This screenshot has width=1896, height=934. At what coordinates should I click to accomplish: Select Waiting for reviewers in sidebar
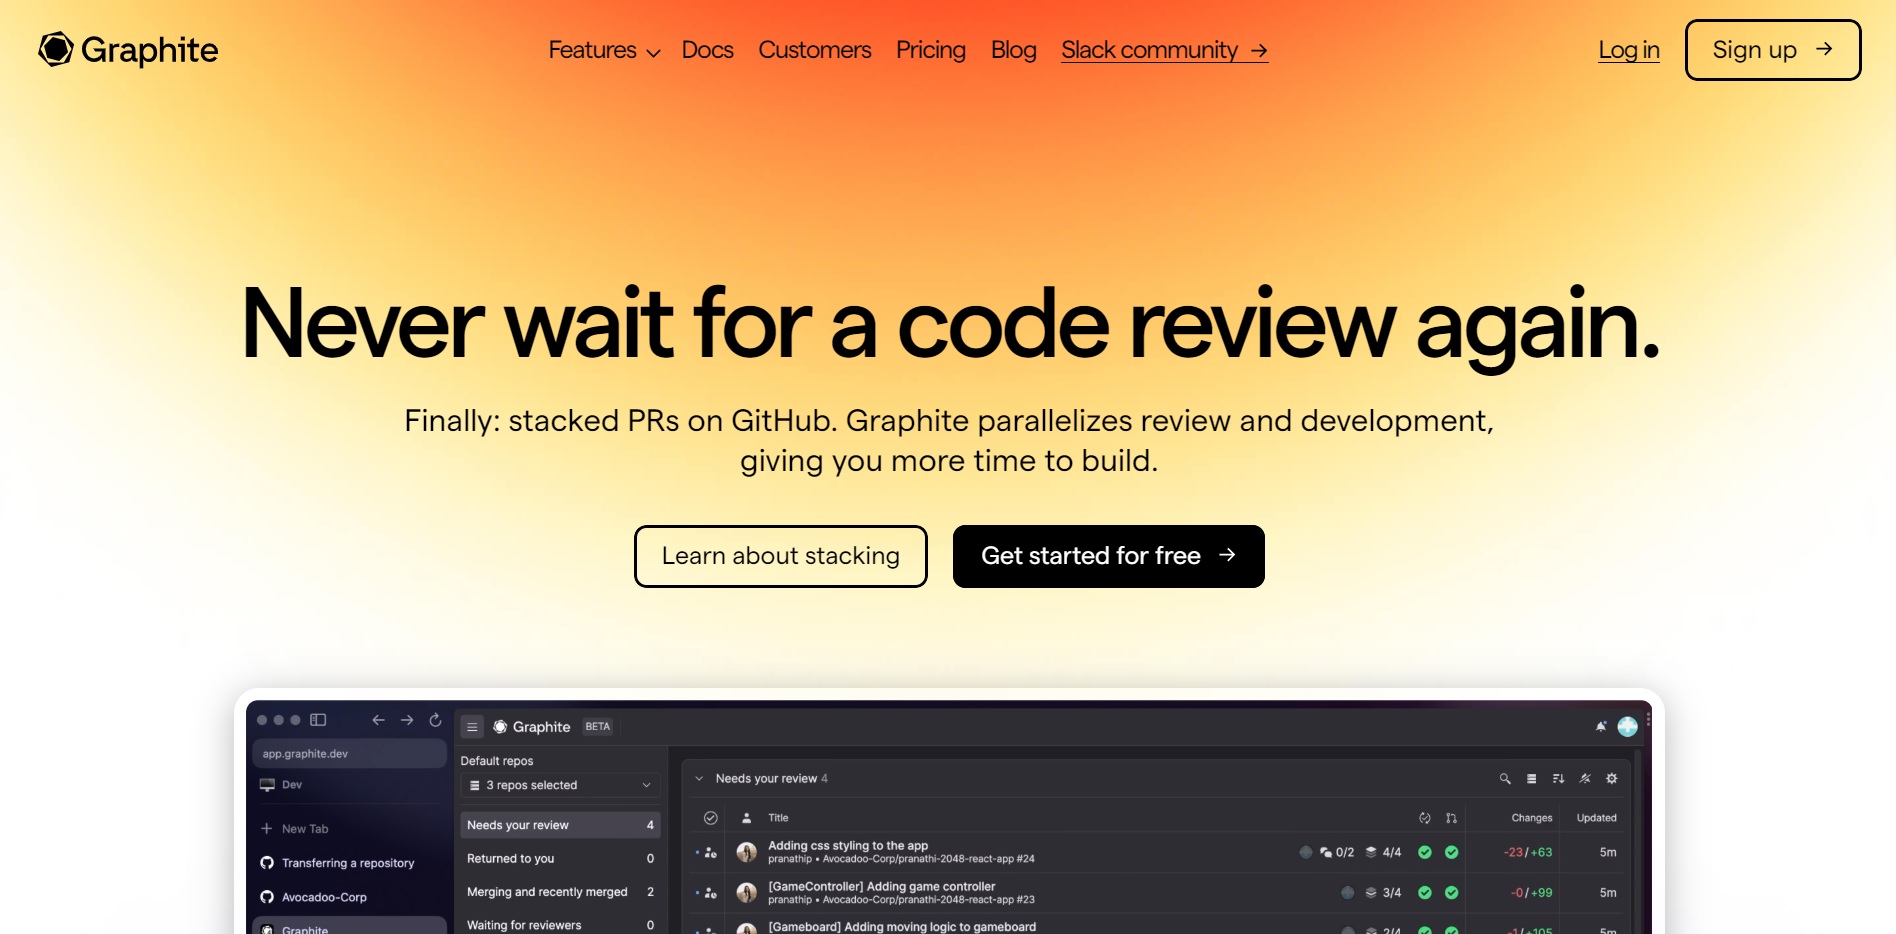560,925
